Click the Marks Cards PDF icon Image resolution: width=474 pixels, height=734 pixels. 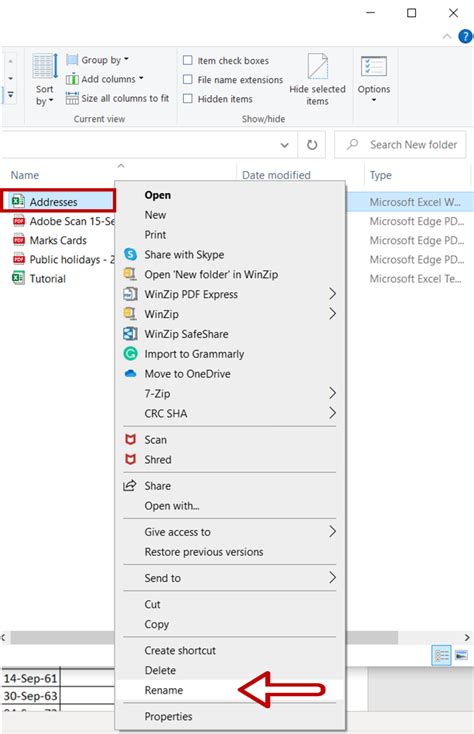pyautogui.click(x=19, y=240)
